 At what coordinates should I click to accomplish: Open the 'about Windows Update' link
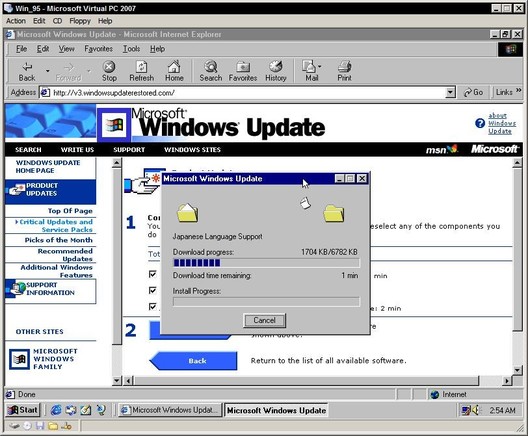(502, 123)
